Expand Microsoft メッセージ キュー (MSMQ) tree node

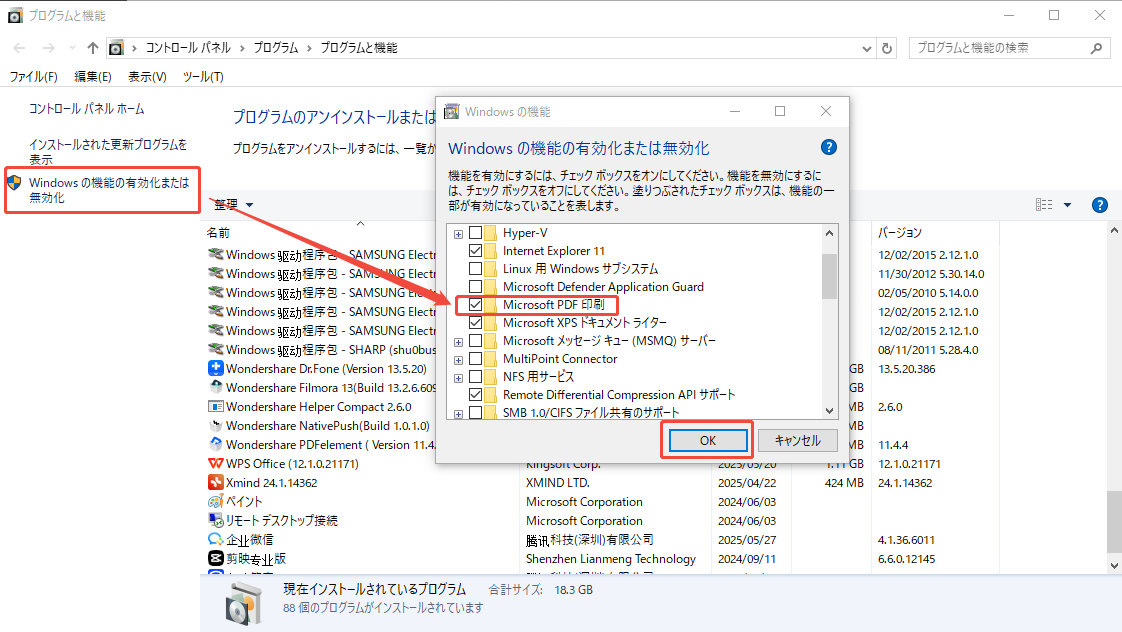458,342
